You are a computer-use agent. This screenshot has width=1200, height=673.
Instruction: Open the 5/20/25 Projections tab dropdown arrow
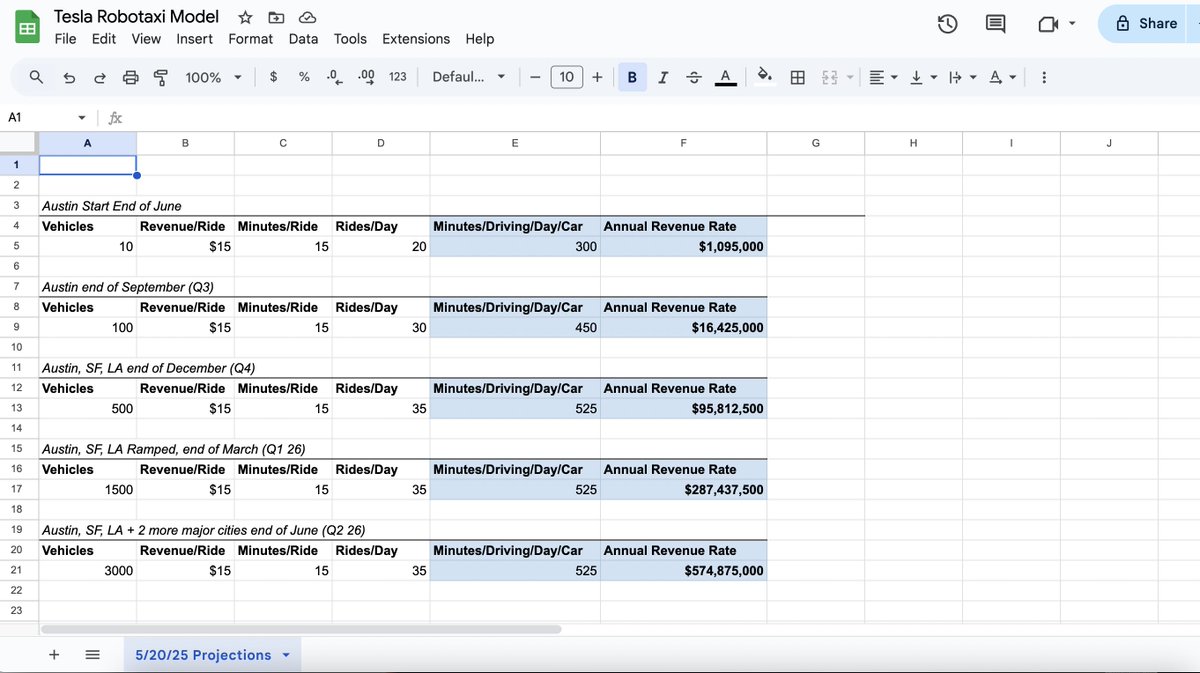[286, 655]
